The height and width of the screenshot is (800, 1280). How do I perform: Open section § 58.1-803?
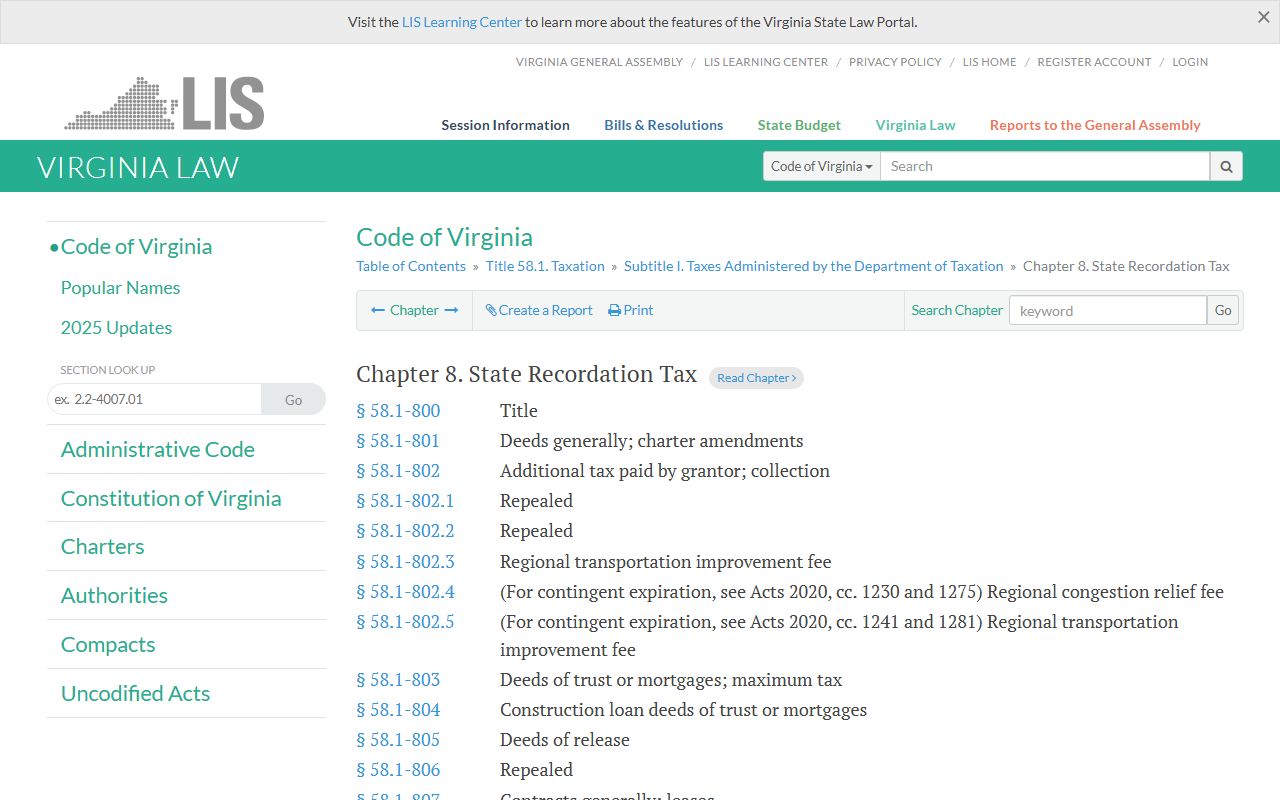click(398, 680)
